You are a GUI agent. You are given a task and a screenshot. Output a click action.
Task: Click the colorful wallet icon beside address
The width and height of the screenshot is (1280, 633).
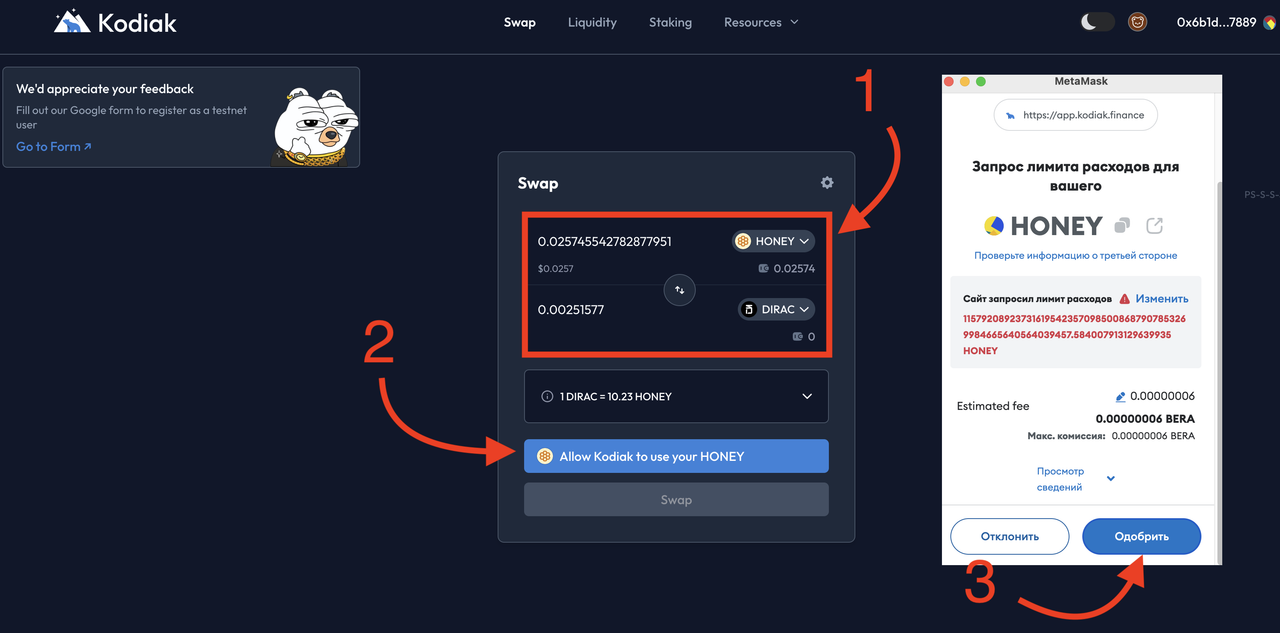click(1269, 22)
